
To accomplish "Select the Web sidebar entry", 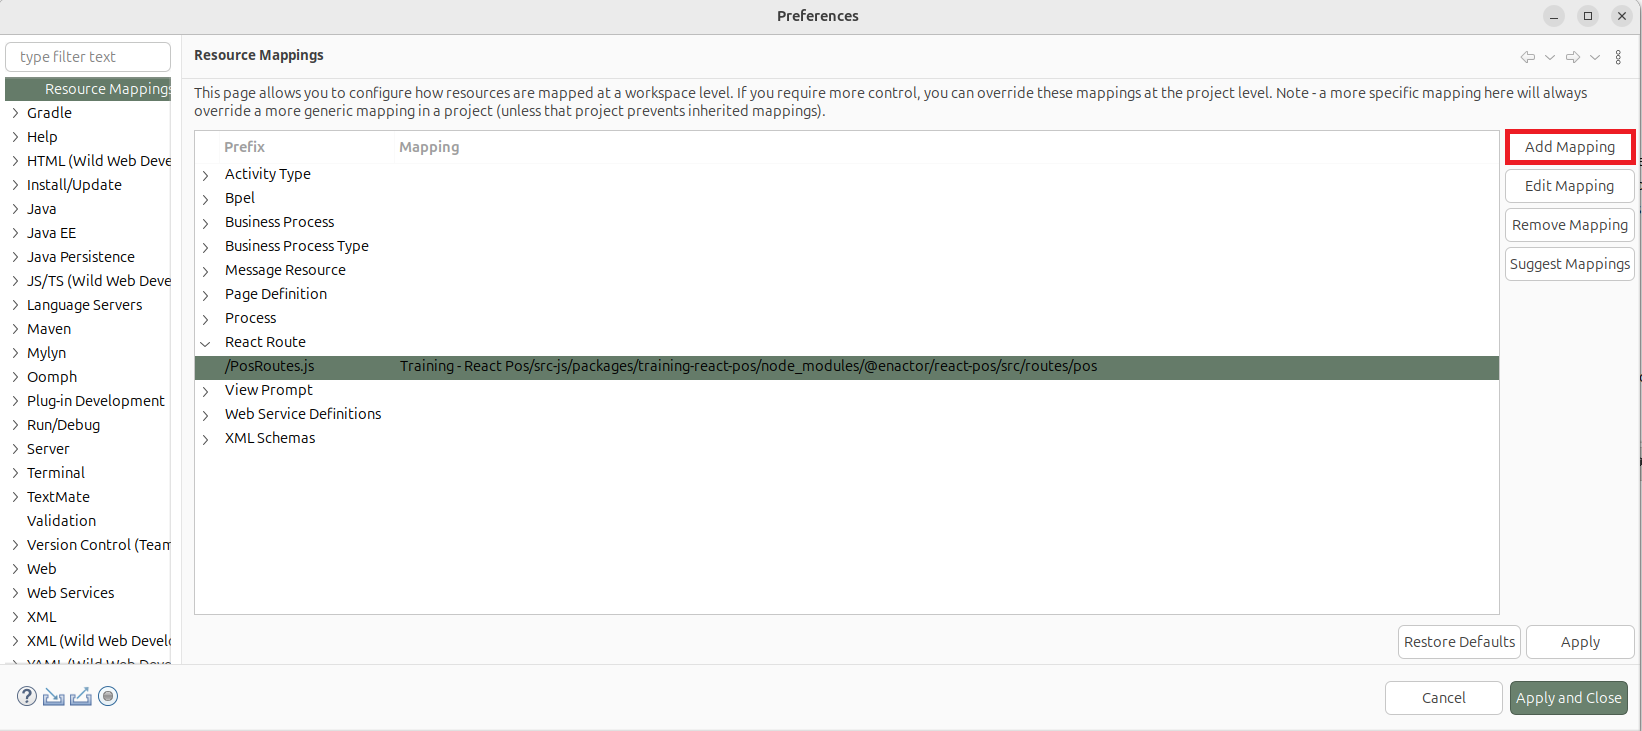I will [42, 569].
